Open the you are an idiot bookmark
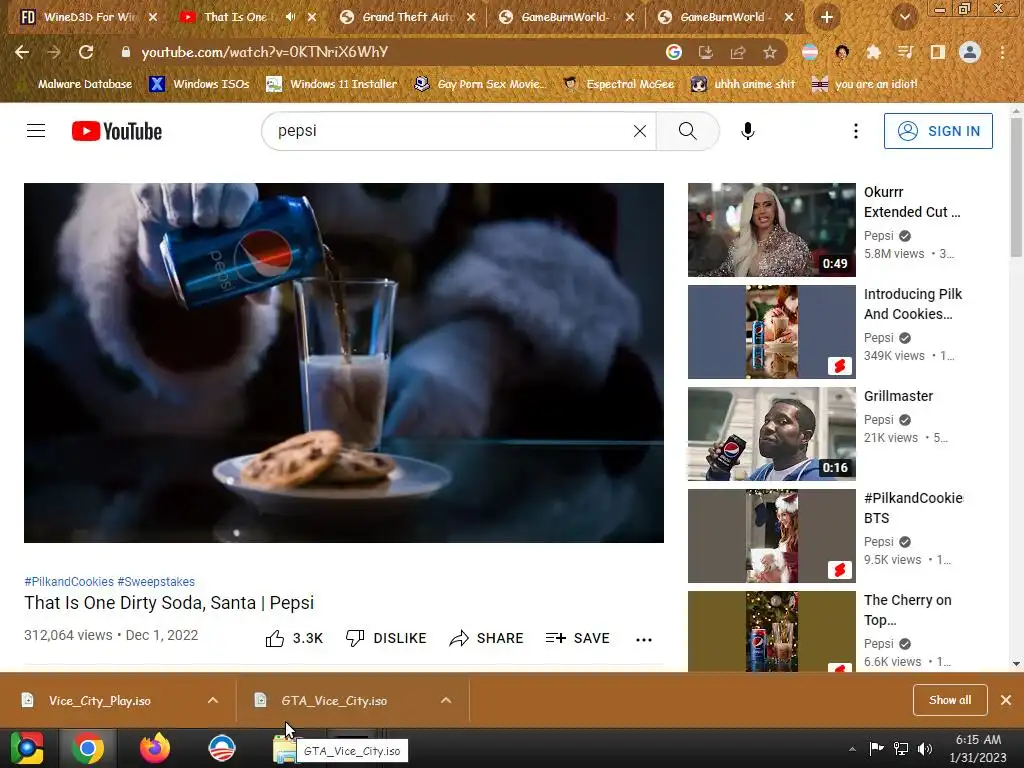This screenshot has width=1024, height=768. pyautogui.click(x=864, y=84)
